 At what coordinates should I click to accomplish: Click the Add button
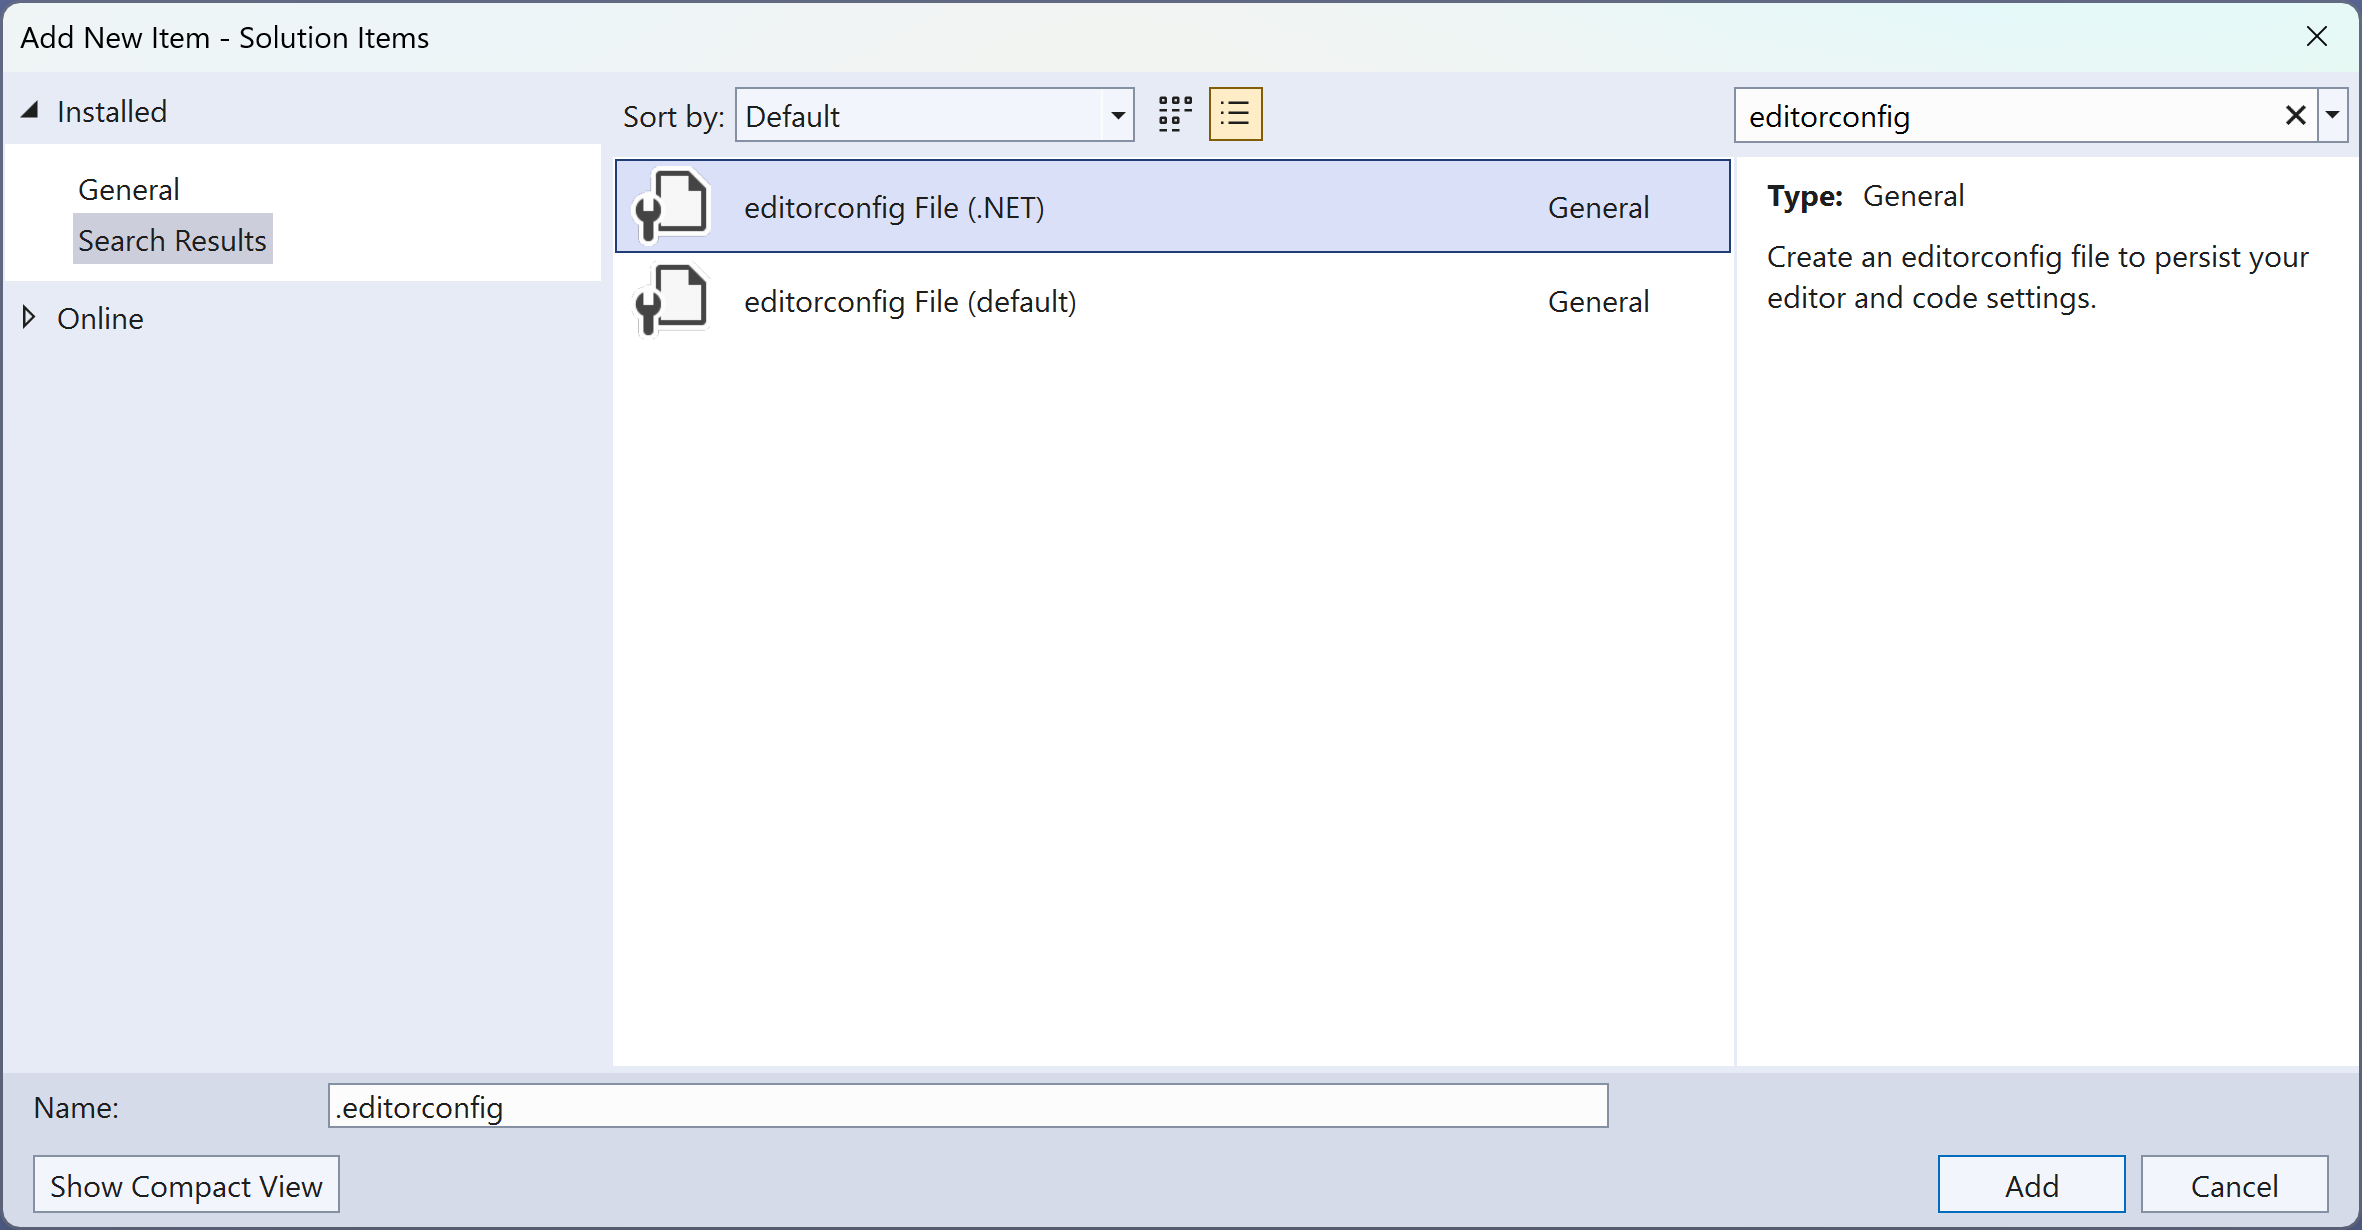(2031, 1184)
